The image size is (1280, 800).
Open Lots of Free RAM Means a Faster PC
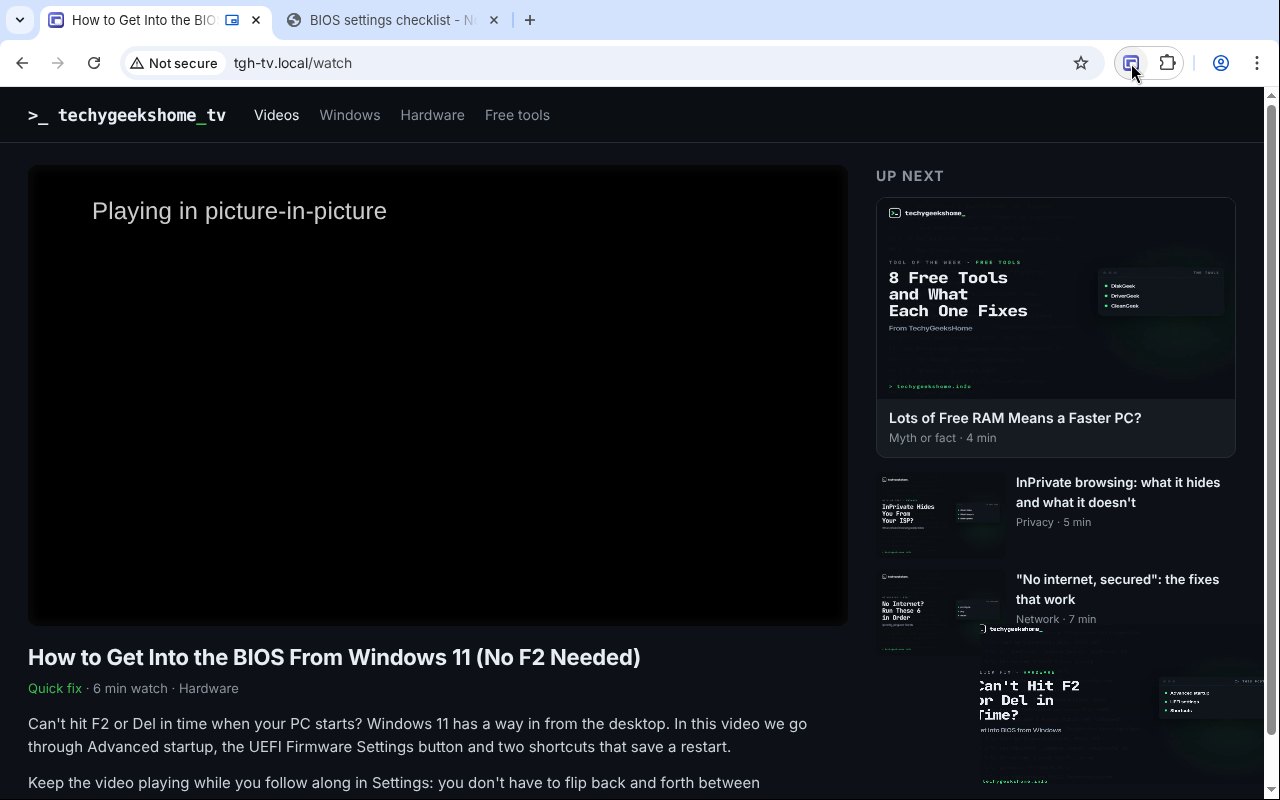[x=1015, y=418]
